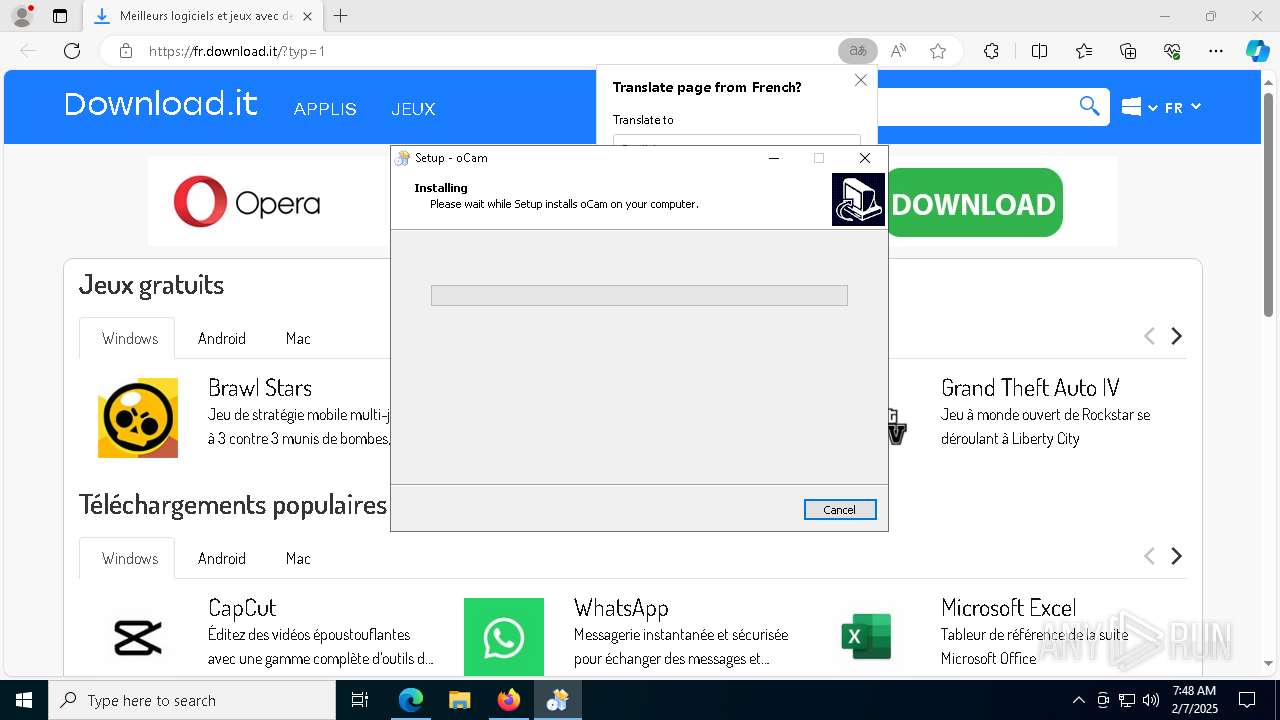This screenshot has height=720, width=1280.
Task: Select Mac tab under Jeux gratuits
Action: [298, 338]
